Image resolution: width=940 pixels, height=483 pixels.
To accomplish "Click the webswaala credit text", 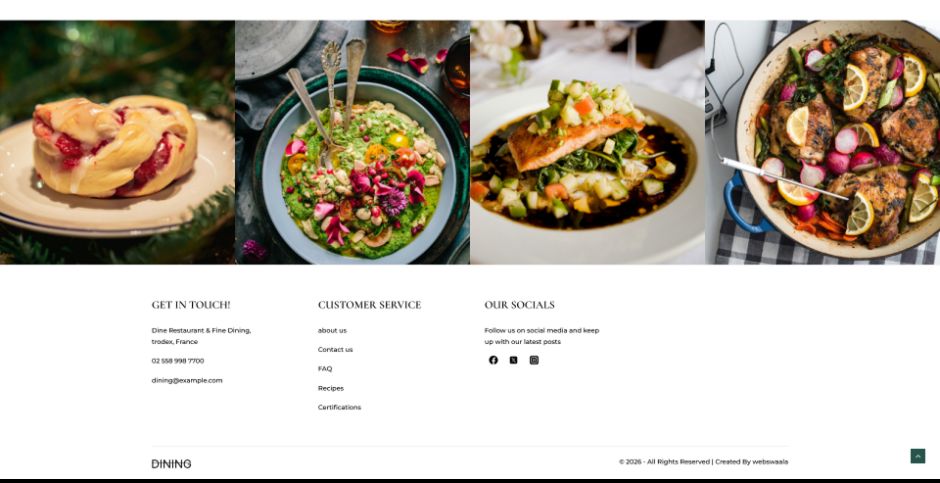I will 770,462.
